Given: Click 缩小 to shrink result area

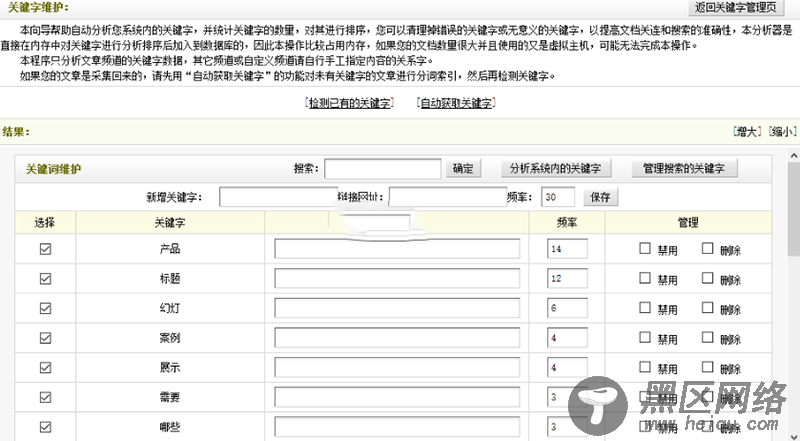Looking at the screenshot, I should (783, 132).
